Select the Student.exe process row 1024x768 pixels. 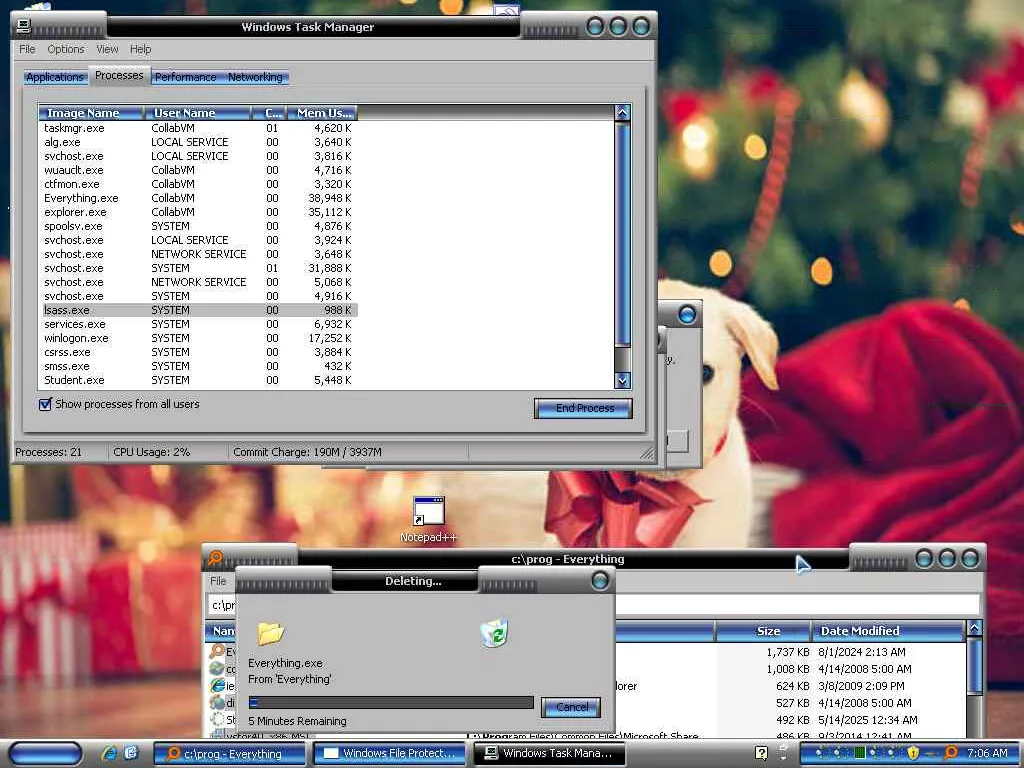[198, 380]
